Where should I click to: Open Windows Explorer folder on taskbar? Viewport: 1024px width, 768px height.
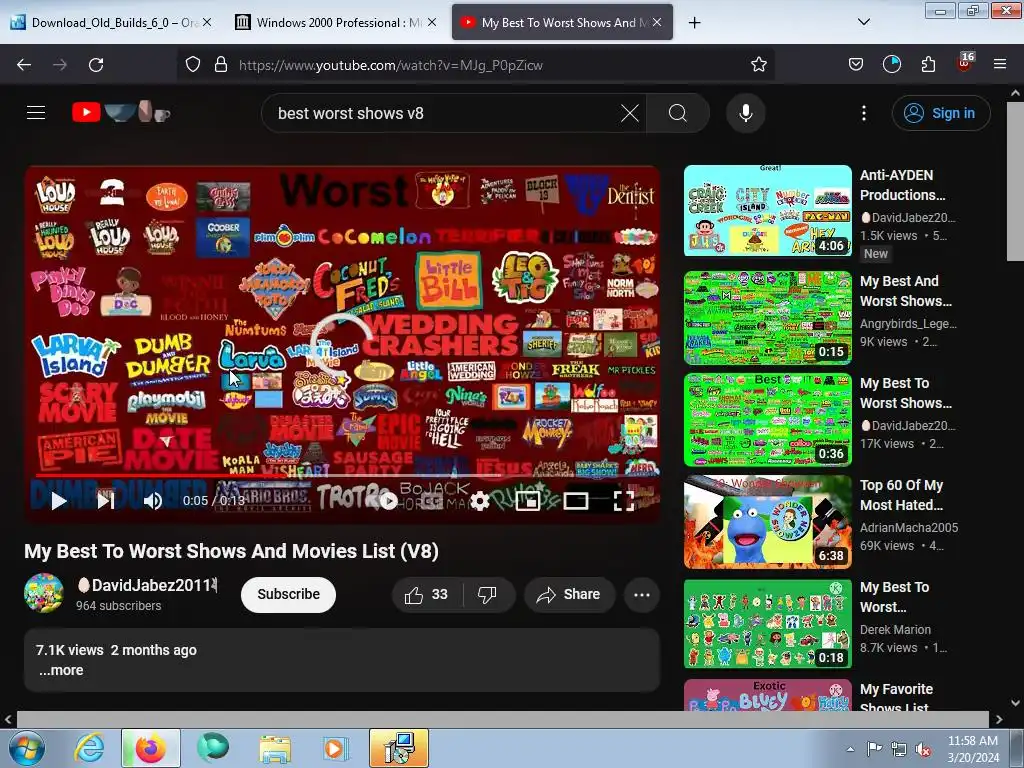point(275,748)
